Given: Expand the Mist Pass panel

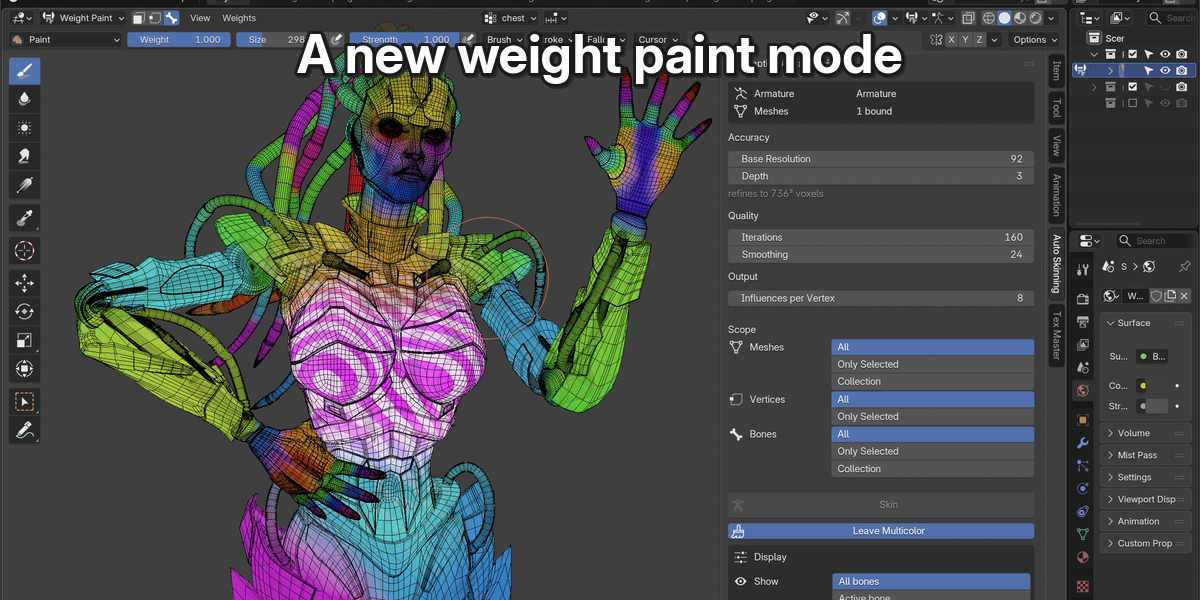Looking at the screenshot, I should tap(1145, 455).
